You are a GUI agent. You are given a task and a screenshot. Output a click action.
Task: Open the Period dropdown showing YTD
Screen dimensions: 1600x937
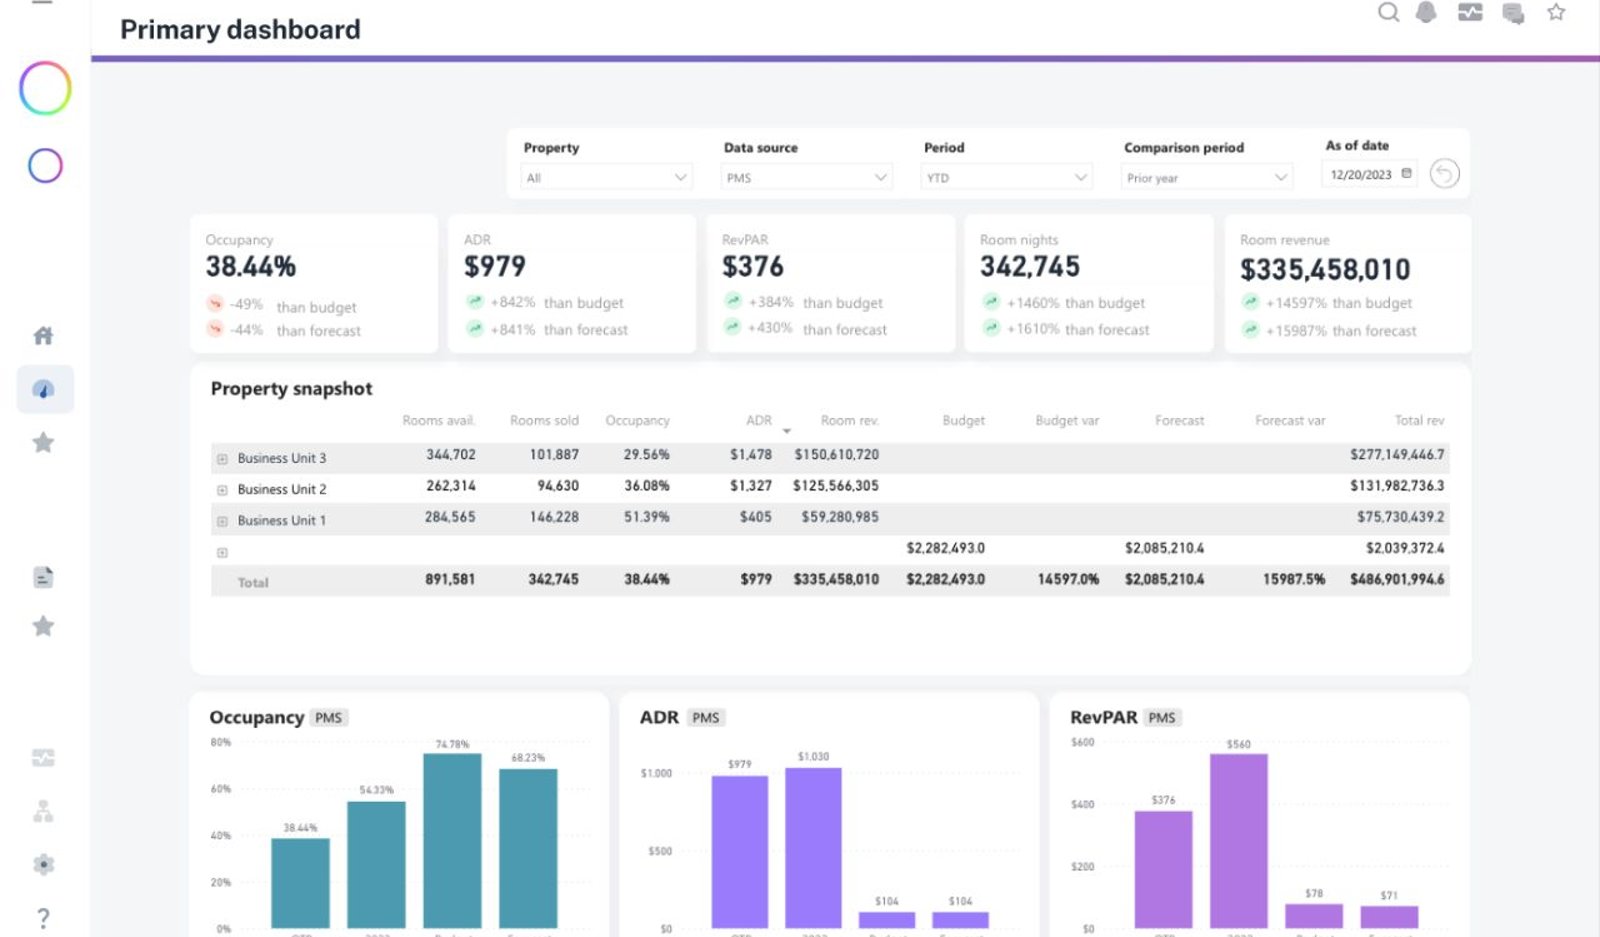(x=1007, y=177)
